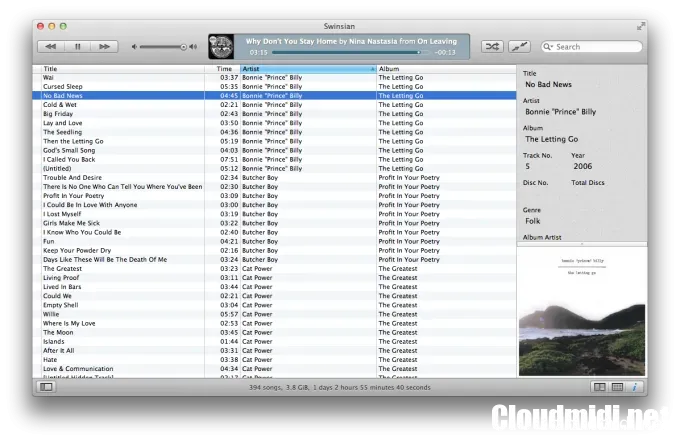The width and height of the screenshot is (680, 441).
Task: Pause the currently playing song
Action: click(x=77, y=47)
